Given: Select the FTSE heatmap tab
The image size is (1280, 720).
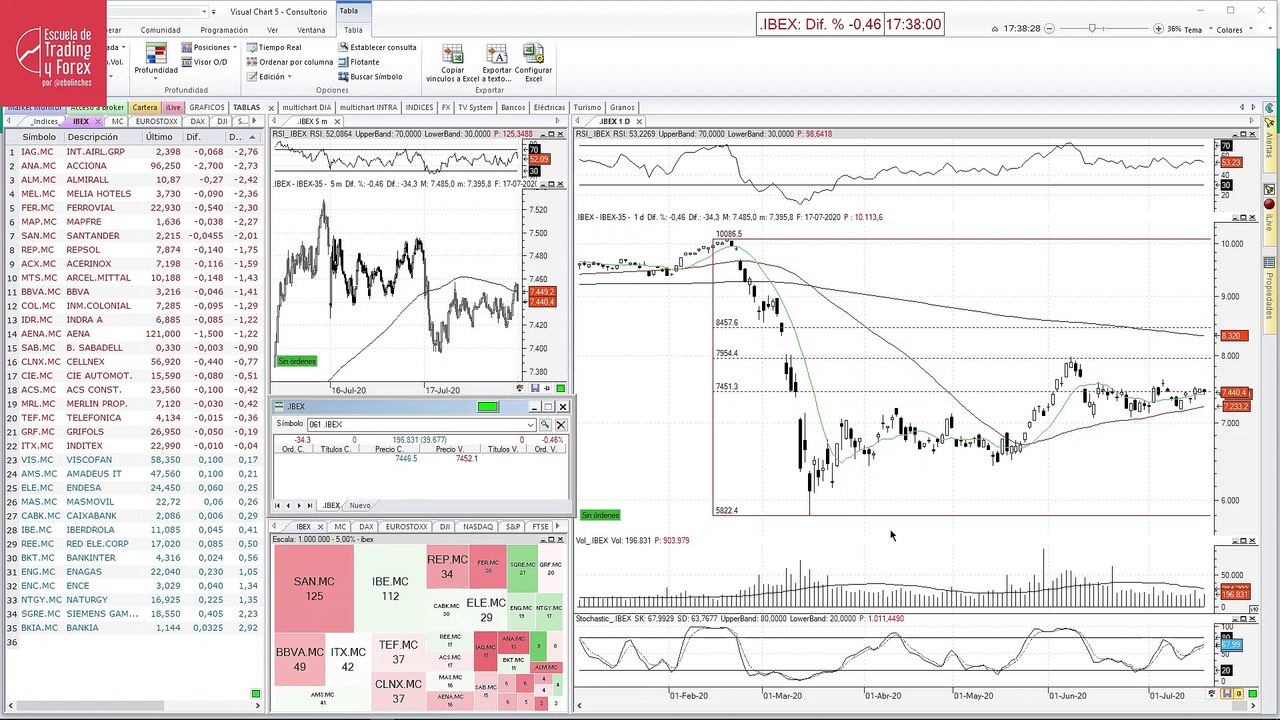Looking at the screenshot, I should 540,527.
